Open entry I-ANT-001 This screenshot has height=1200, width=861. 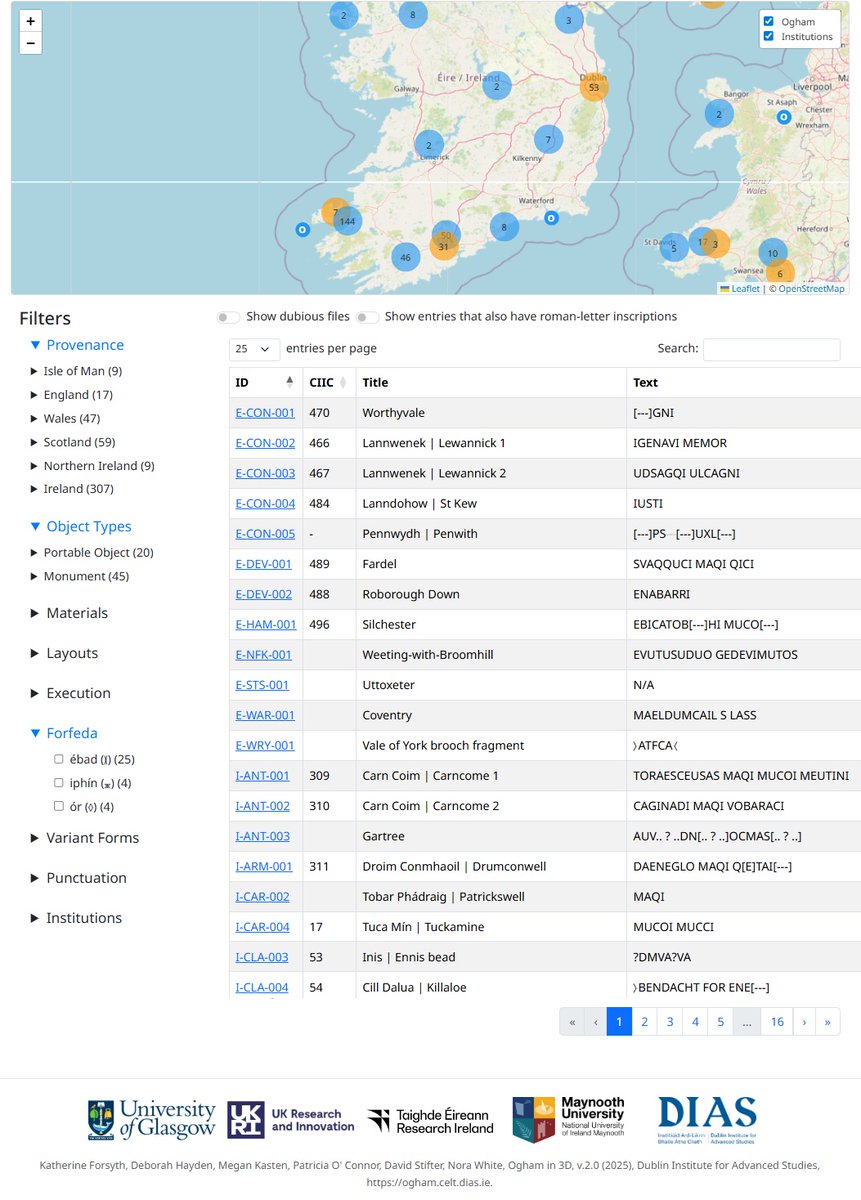(262, 775)
